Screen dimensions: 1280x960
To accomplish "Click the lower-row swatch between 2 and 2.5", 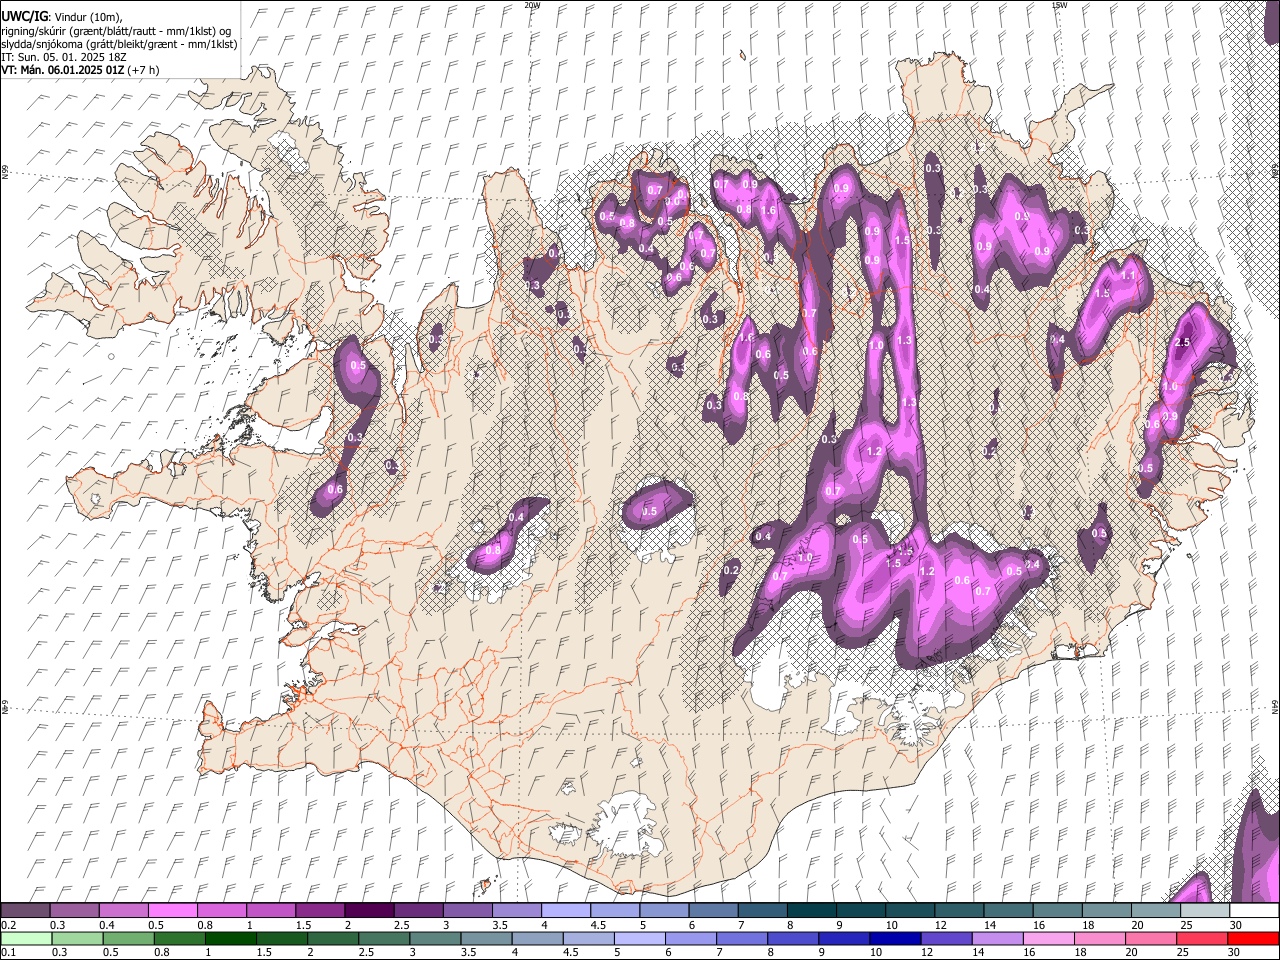I will click(x=333, y=938).
